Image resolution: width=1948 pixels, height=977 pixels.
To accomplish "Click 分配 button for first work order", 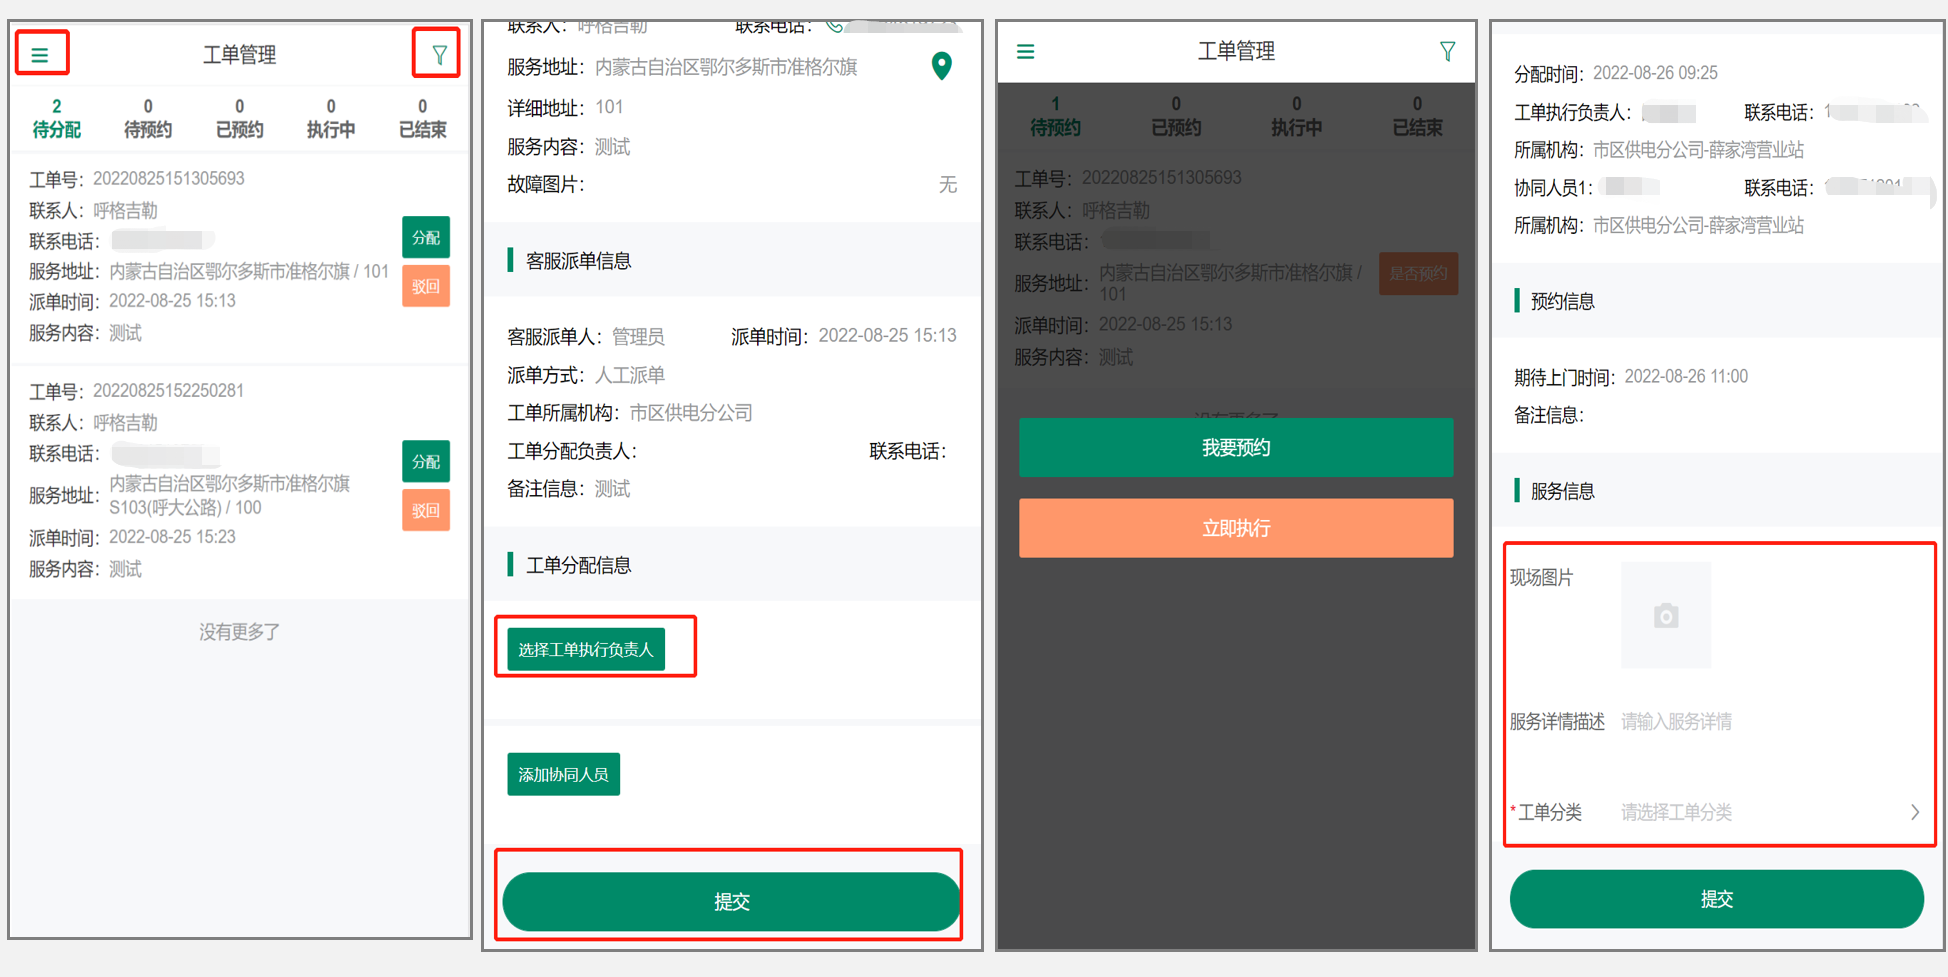I will [426, 238].
